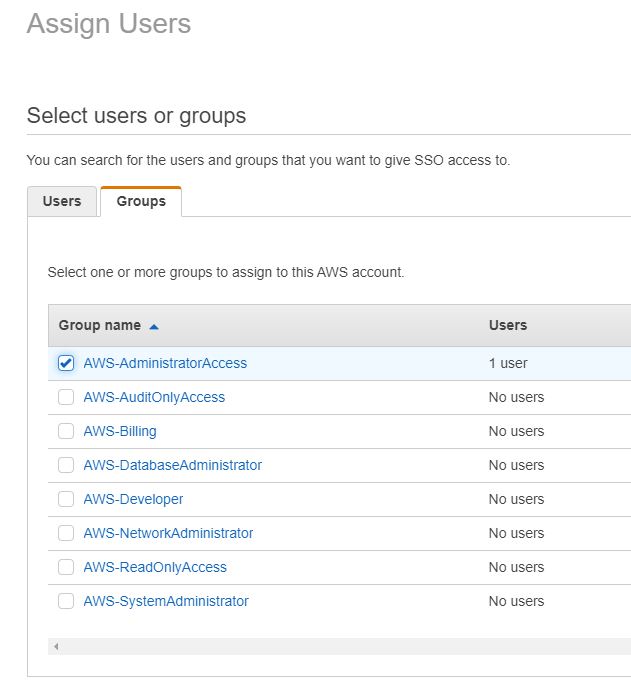Enable the AWS-Developer group checkbox
This screenshot has width=631, height=686.
pyautogui.click(x=66, y=499)
